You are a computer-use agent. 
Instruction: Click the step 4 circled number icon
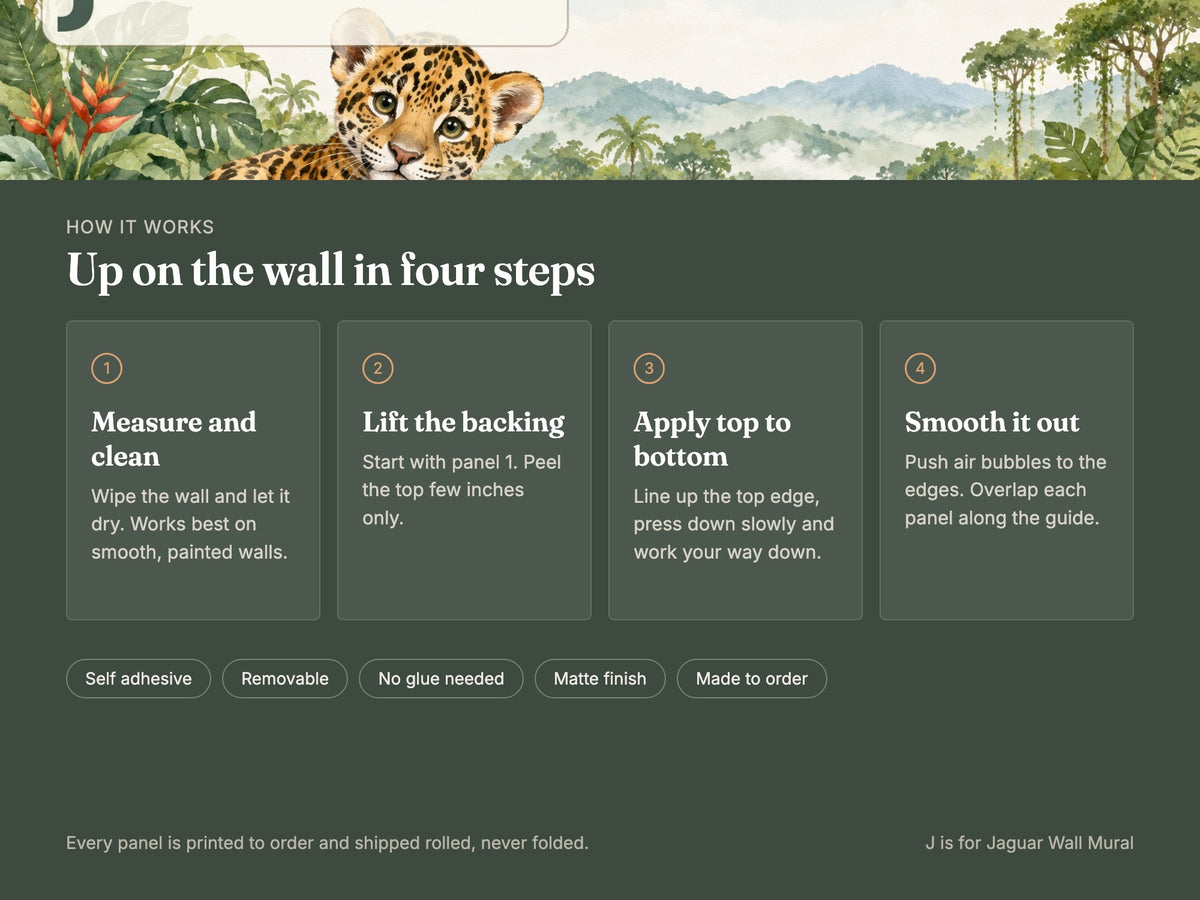click(x=920, y=369)
